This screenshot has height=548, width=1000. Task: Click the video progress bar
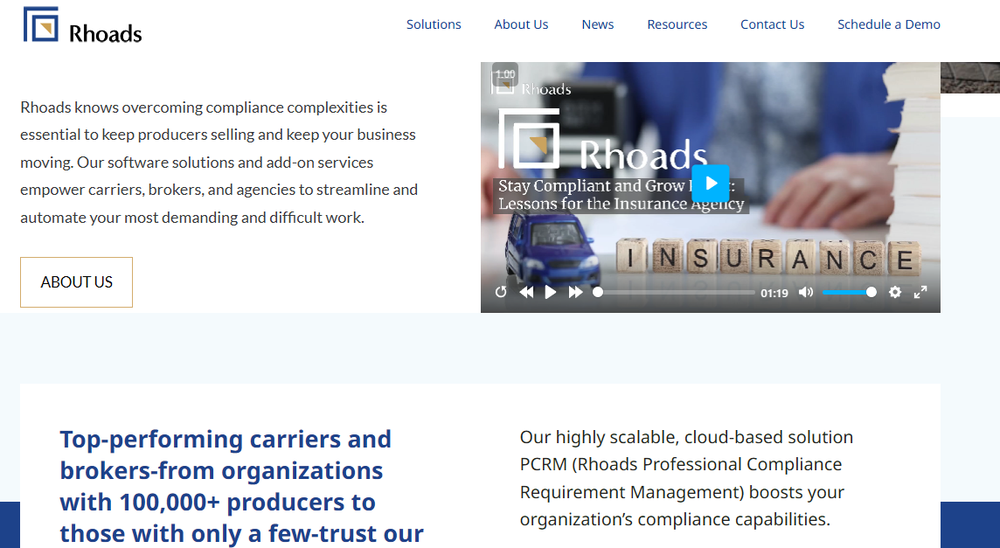pyautogui.click(x=674, y=292)
